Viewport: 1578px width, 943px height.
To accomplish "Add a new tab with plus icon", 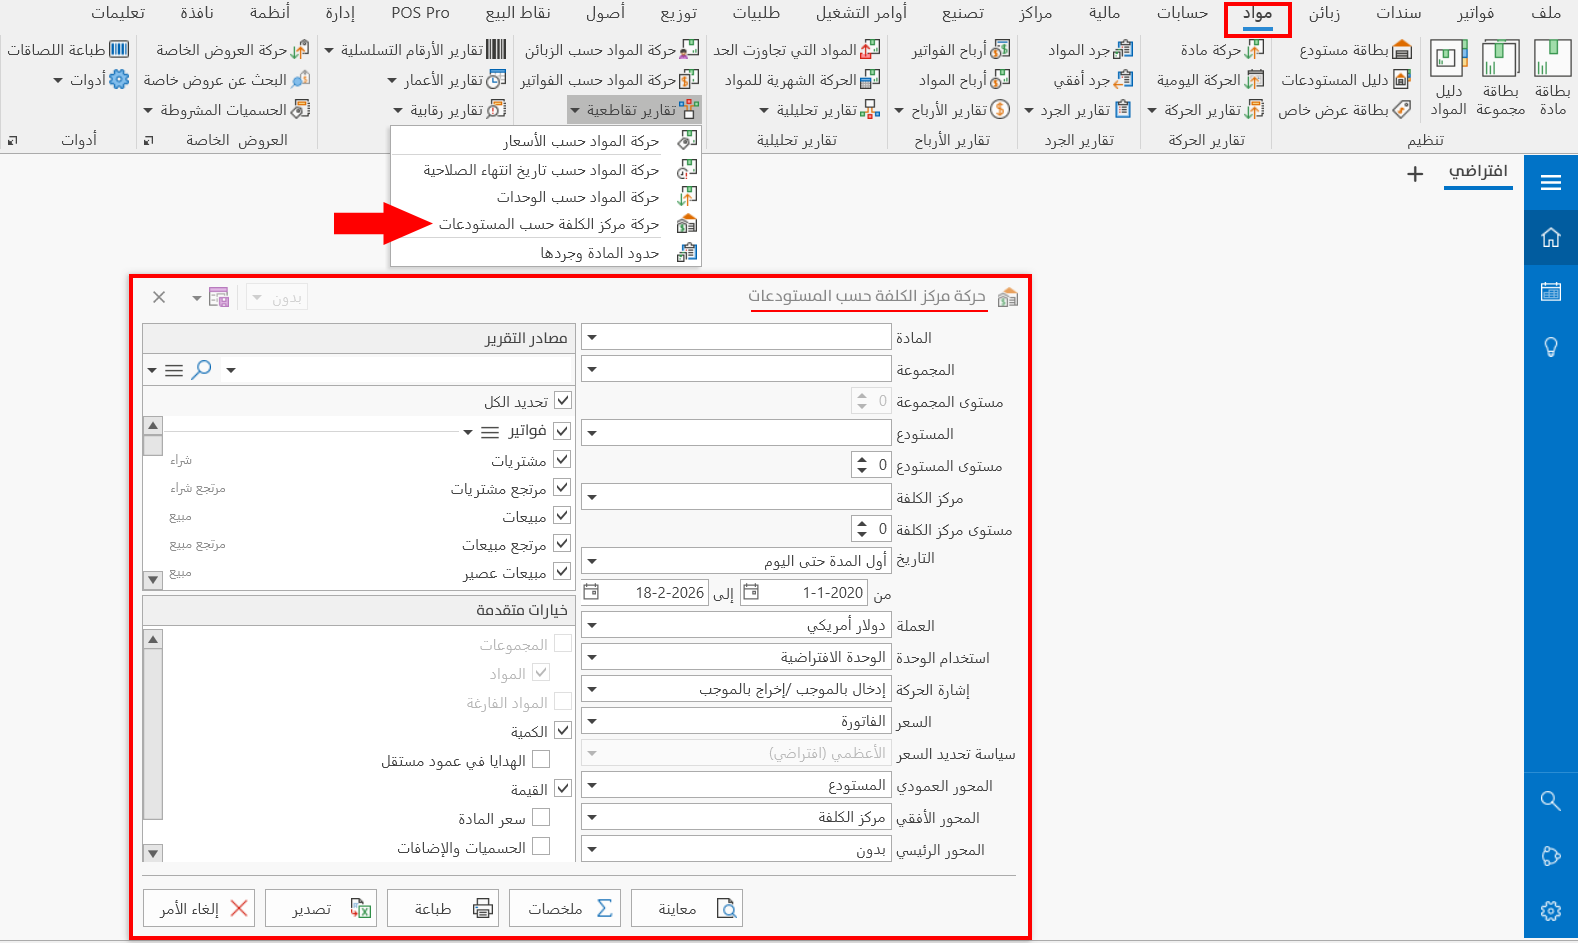I will (x=1415, y=174).
